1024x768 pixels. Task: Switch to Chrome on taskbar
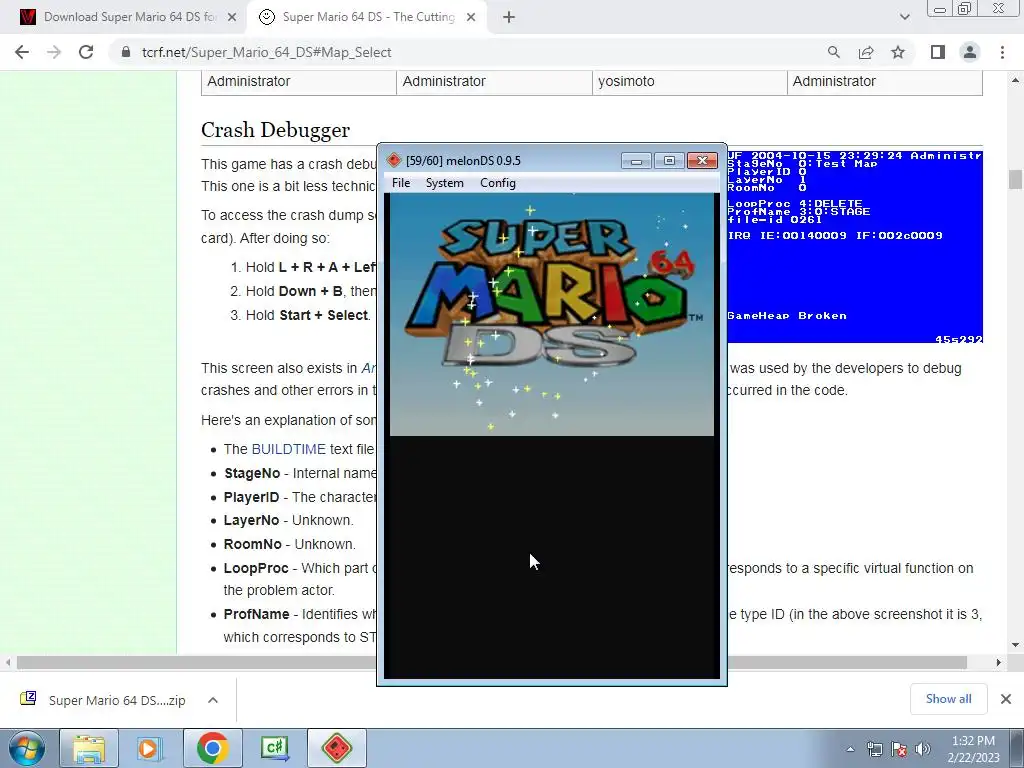click(x=212, y=748)
